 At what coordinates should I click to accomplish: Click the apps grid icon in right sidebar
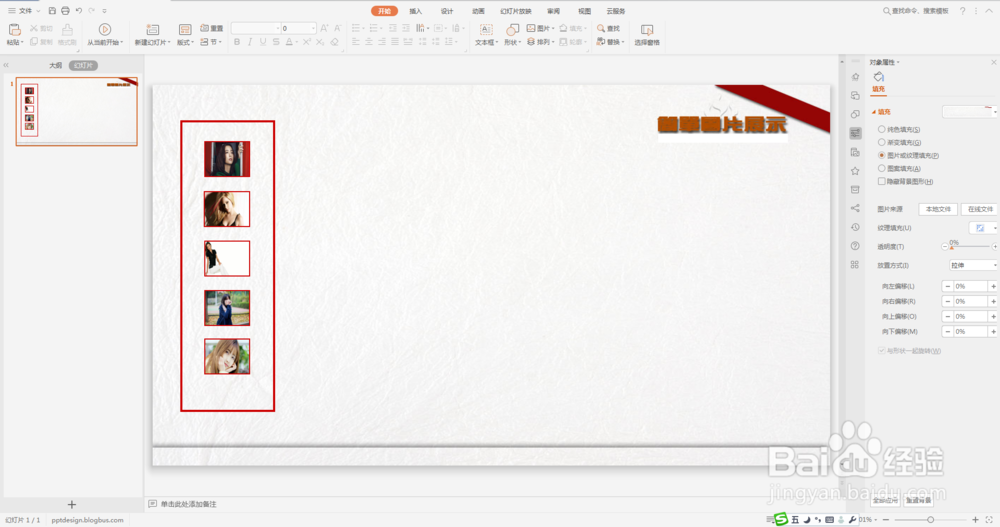pos(855,265)
